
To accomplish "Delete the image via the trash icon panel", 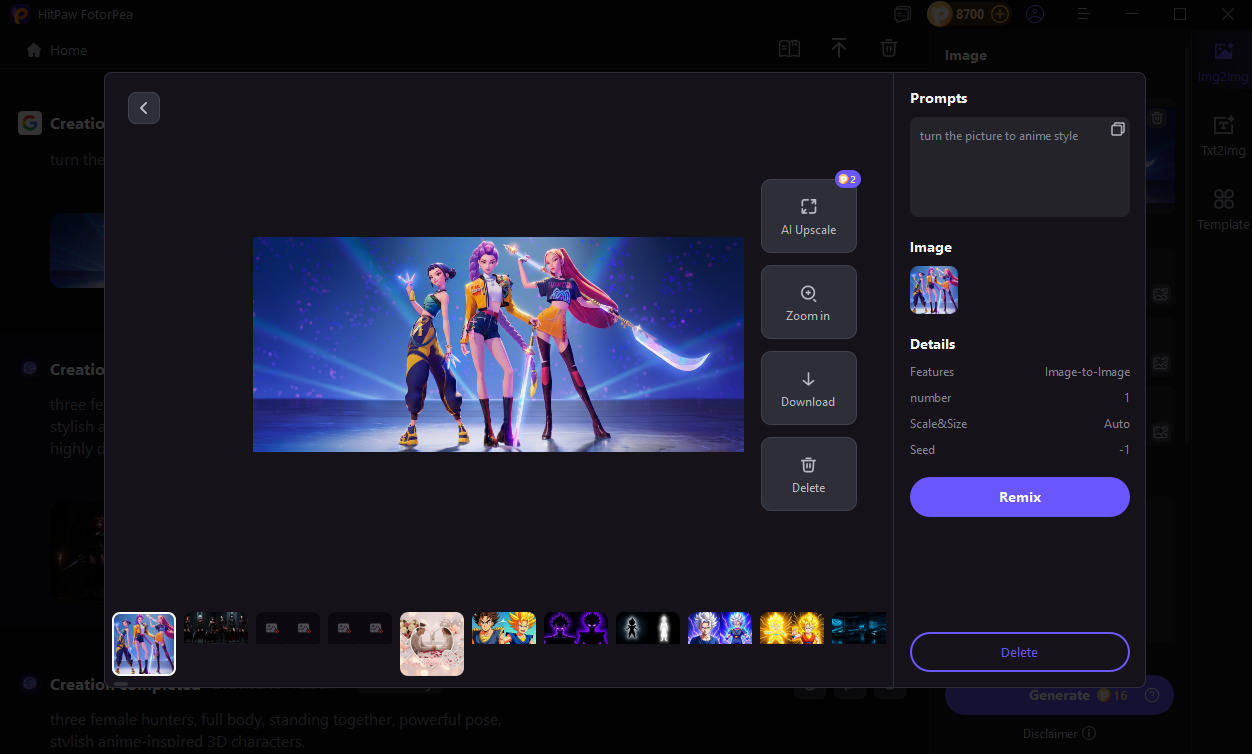I will tap(808, 473).
